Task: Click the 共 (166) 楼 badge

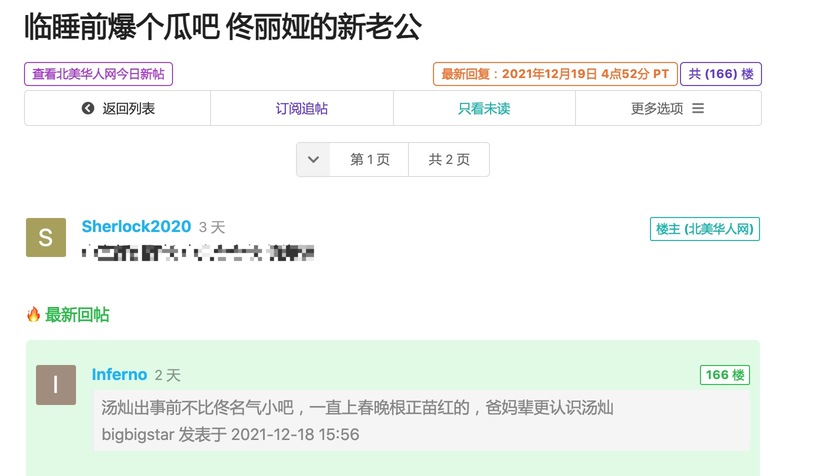Action: [720, 74]
